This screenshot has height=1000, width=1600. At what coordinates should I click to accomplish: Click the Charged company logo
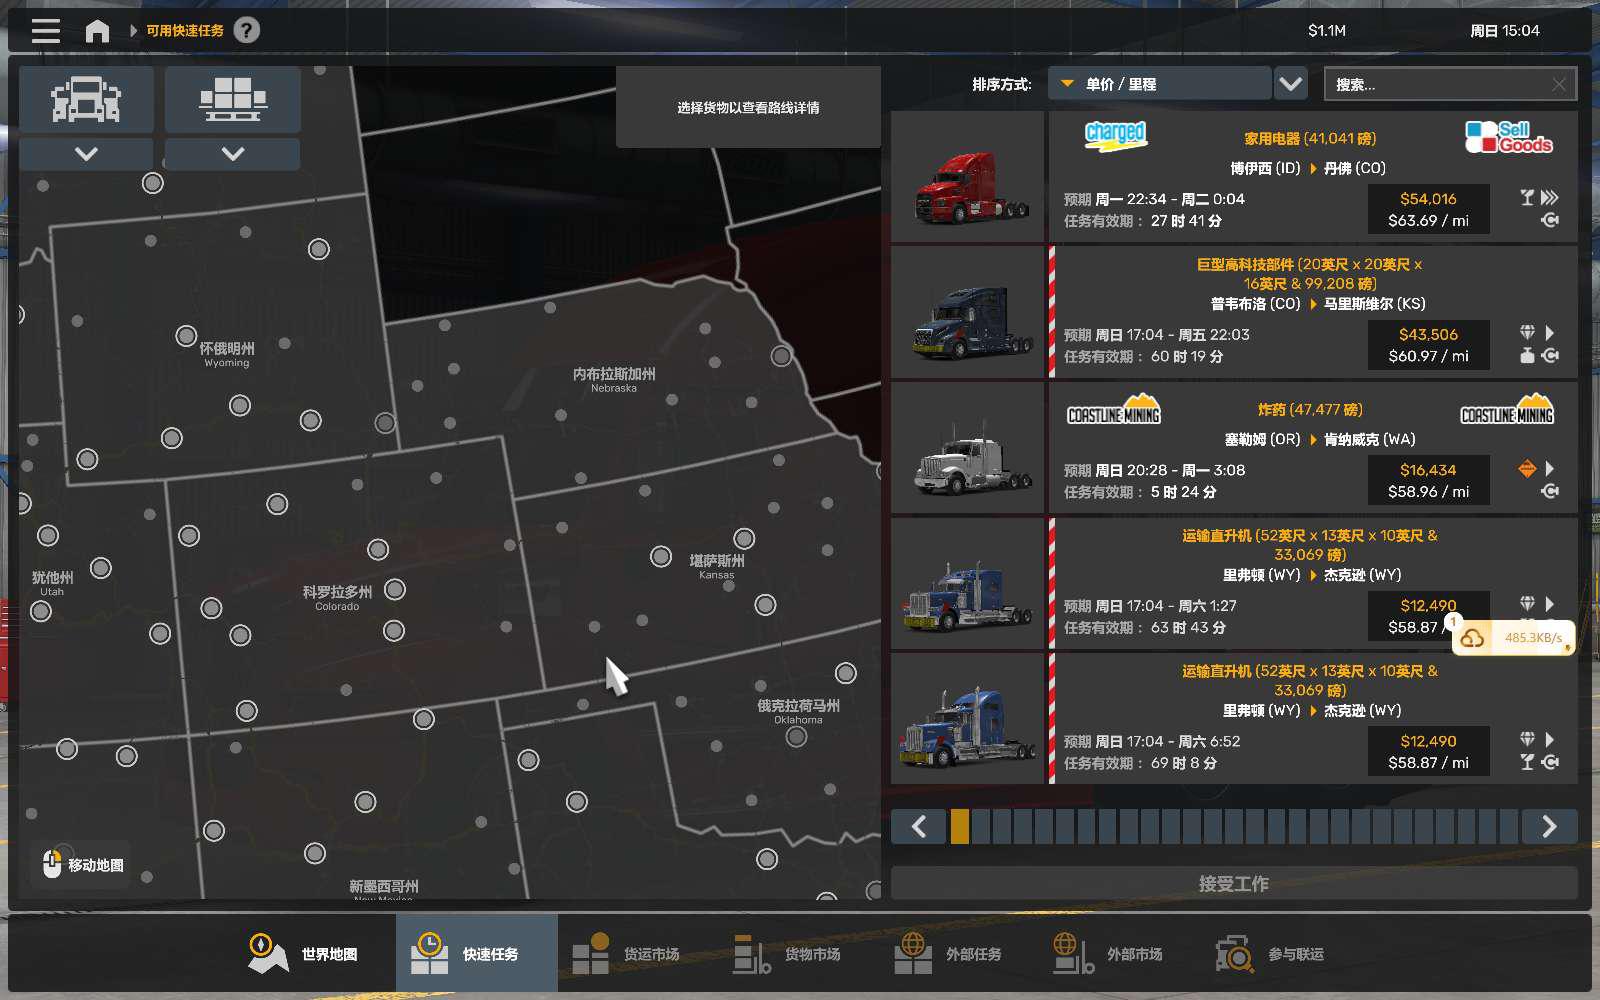[1115, 135]
